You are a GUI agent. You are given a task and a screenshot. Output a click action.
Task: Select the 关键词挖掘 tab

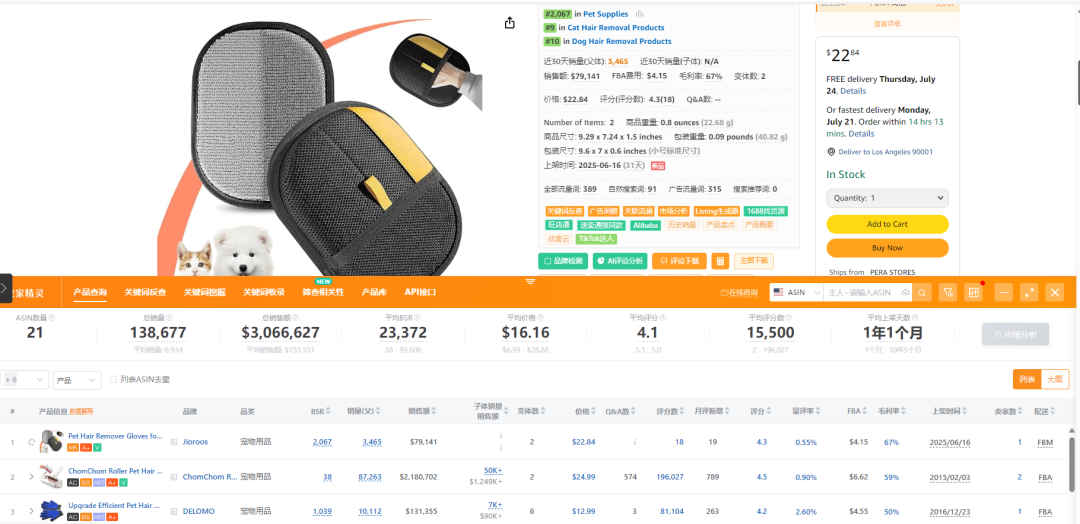point(205,293)
